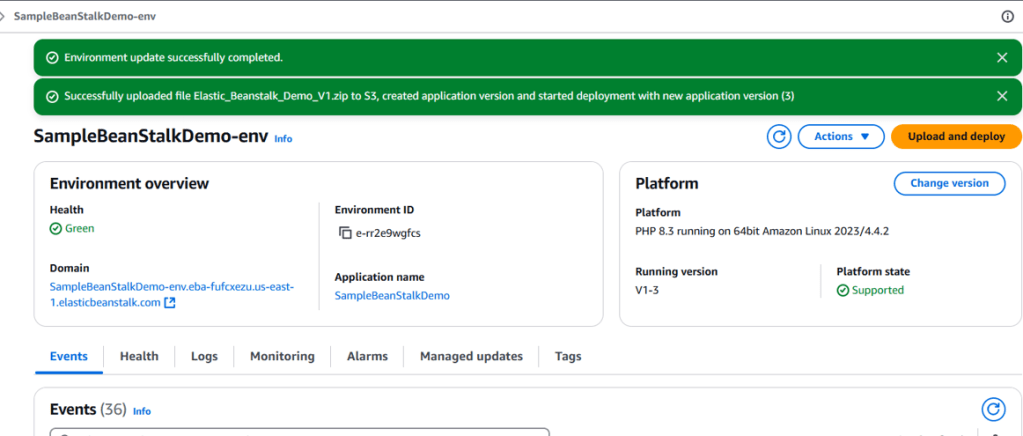The image size is (1023, 436).
Task: Dismiss the "Environment update successfully completed" banner
Action: pos(1002,57)
